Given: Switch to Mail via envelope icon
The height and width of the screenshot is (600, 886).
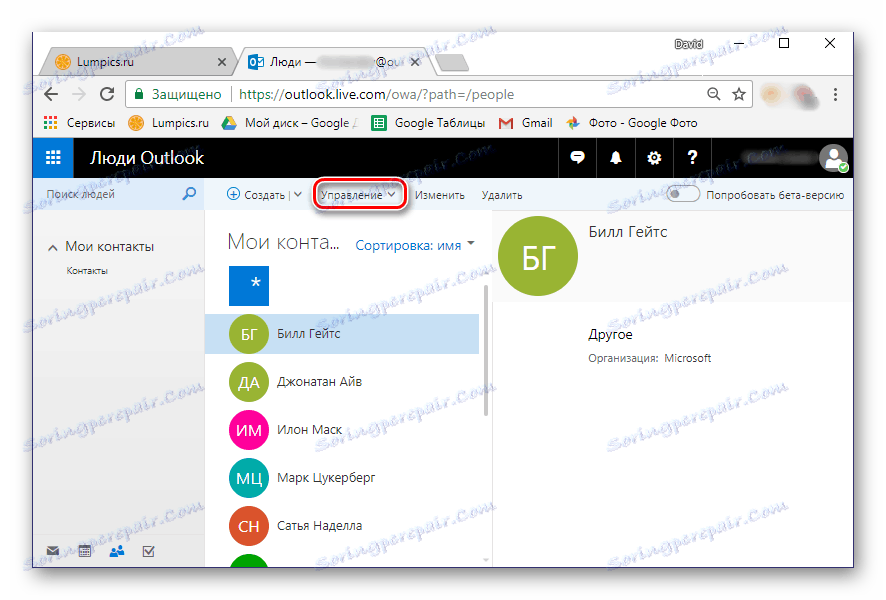Looking at the screenshot, I should (x=53, y=551).
